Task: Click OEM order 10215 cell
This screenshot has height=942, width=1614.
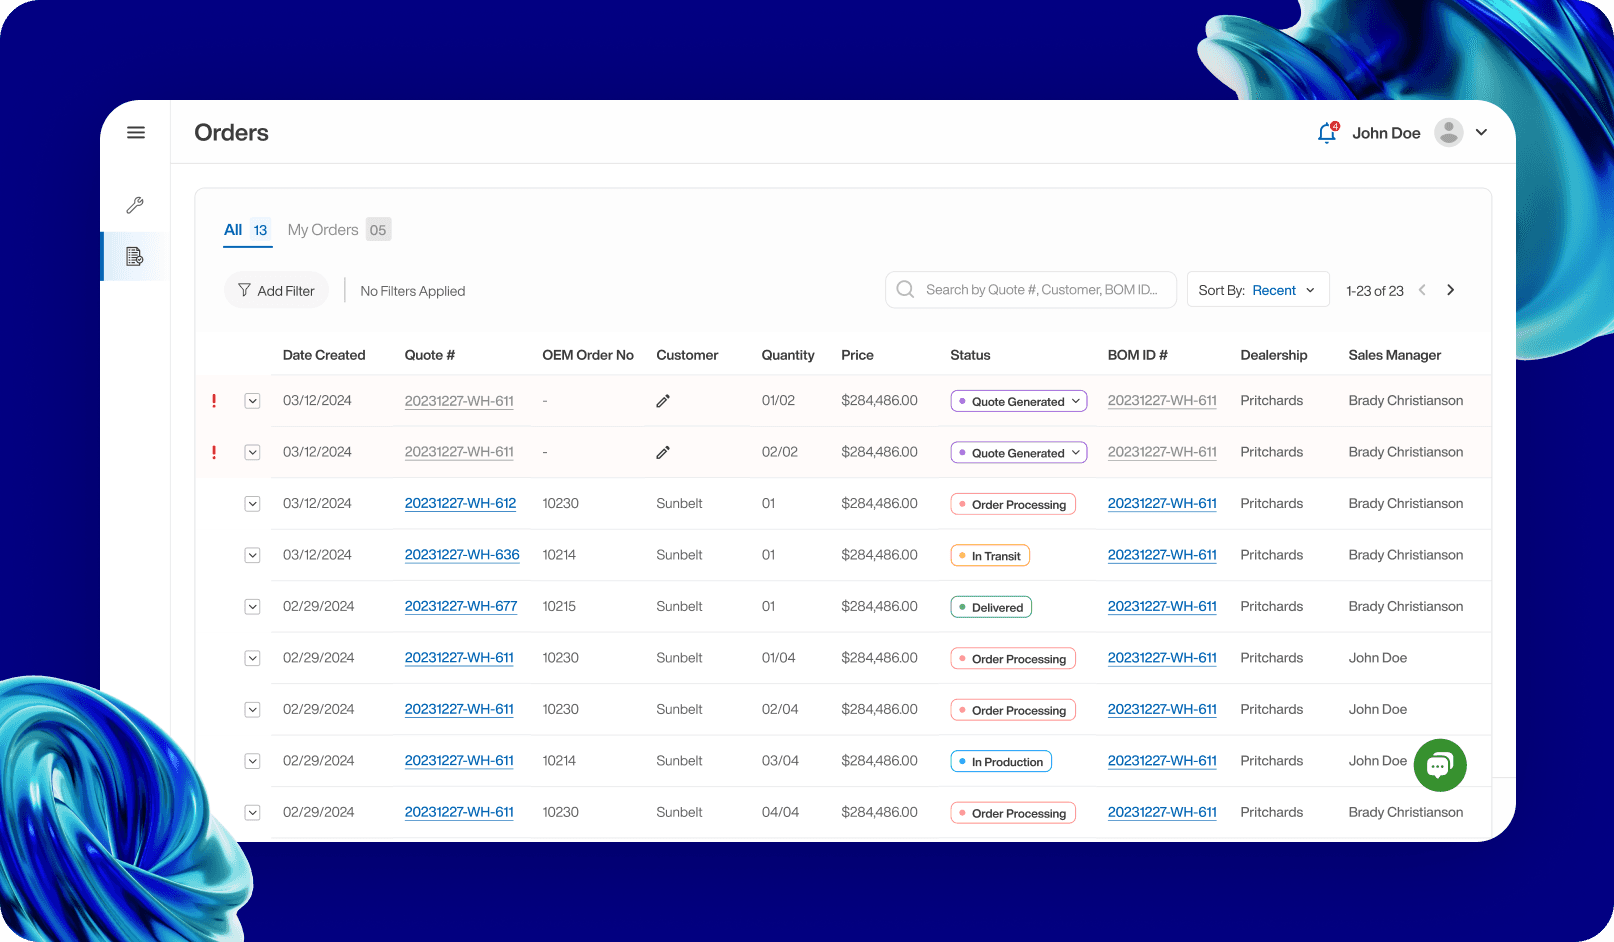Action: 559,606
